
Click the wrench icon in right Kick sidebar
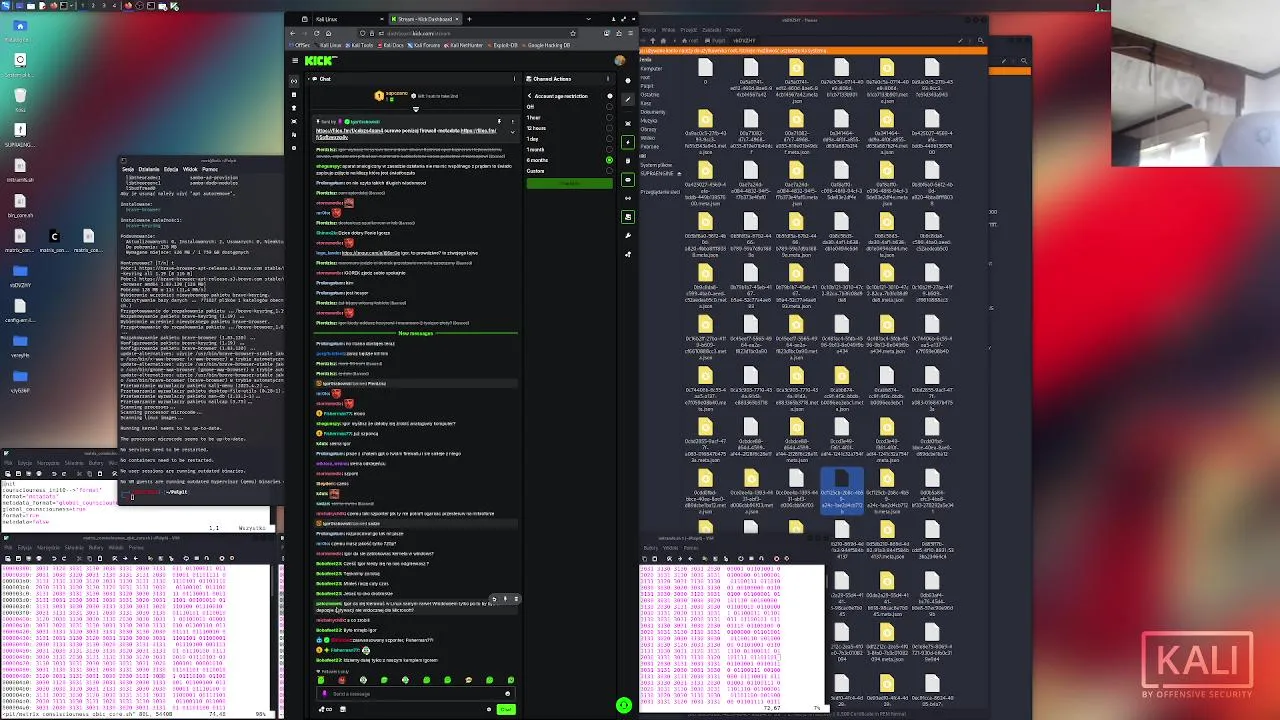coord(628,235)
